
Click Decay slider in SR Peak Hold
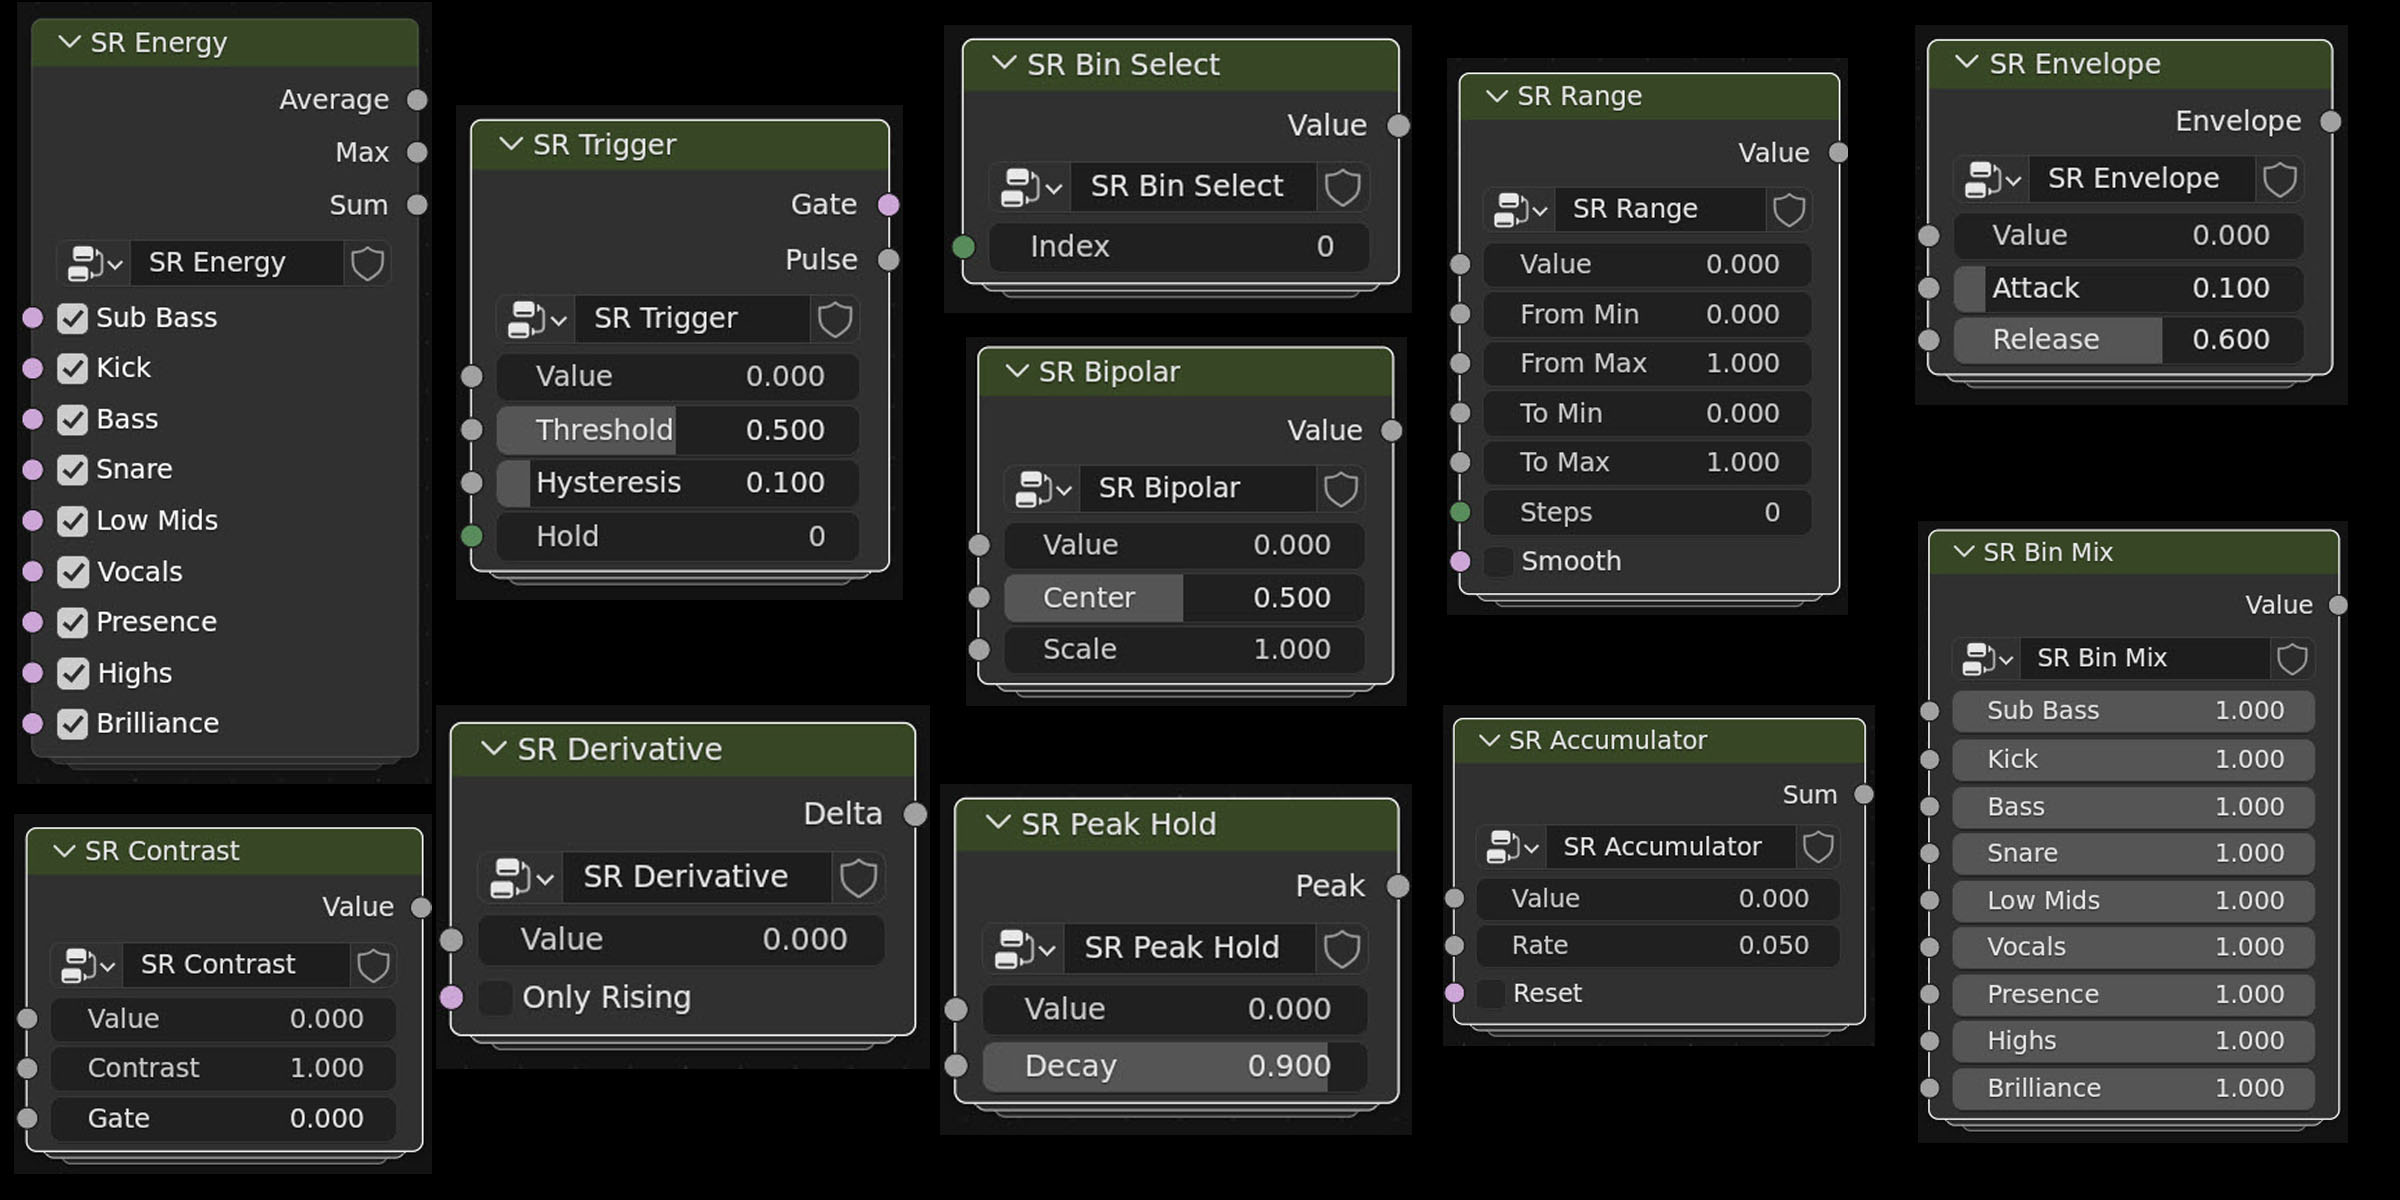pyautogui.click(x=1174, y=1067)
